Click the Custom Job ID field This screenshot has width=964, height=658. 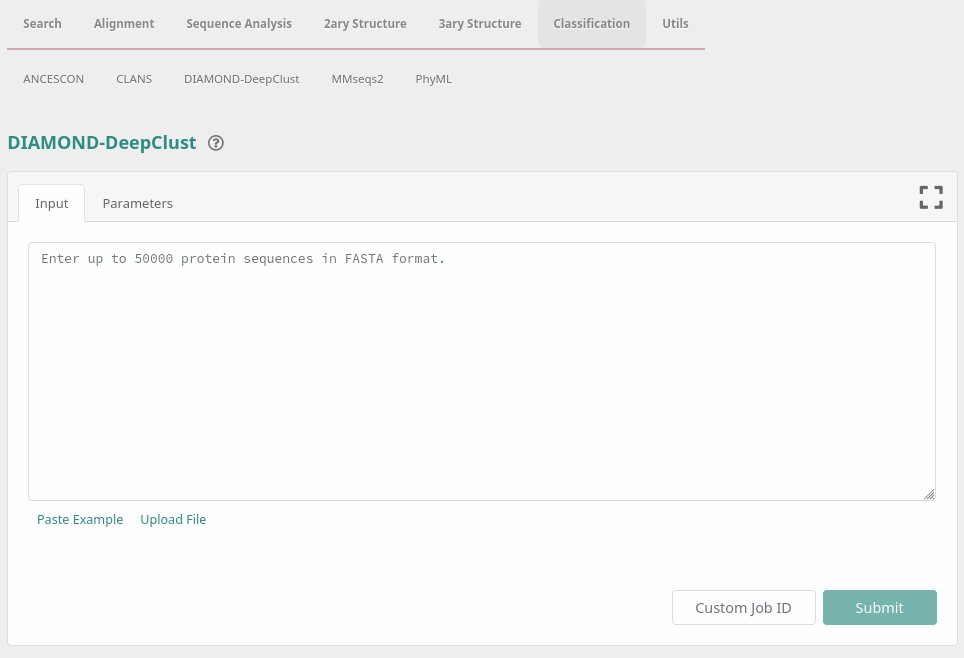pyautogui.click(x=744, y=608)
